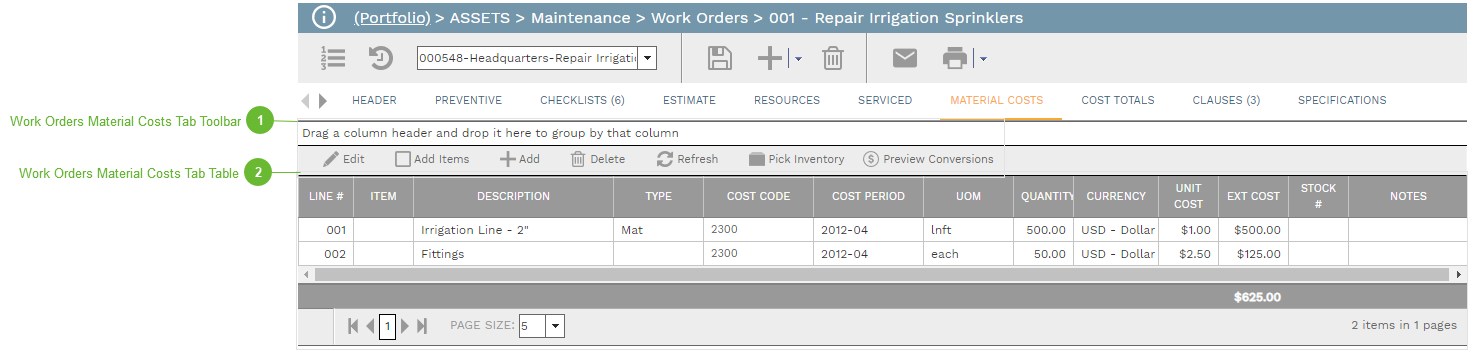Image resolution: width=1473 pixels, height=360 pixels.
Task: Click the COST PERIOD column header
Action: coord(868,196)
